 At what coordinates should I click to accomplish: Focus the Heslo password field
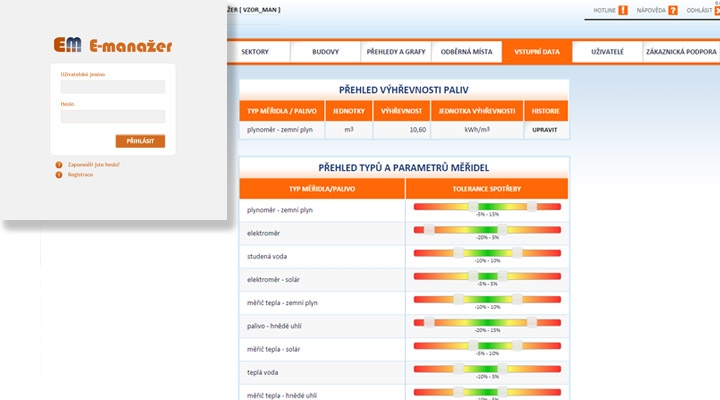(113, 116)
